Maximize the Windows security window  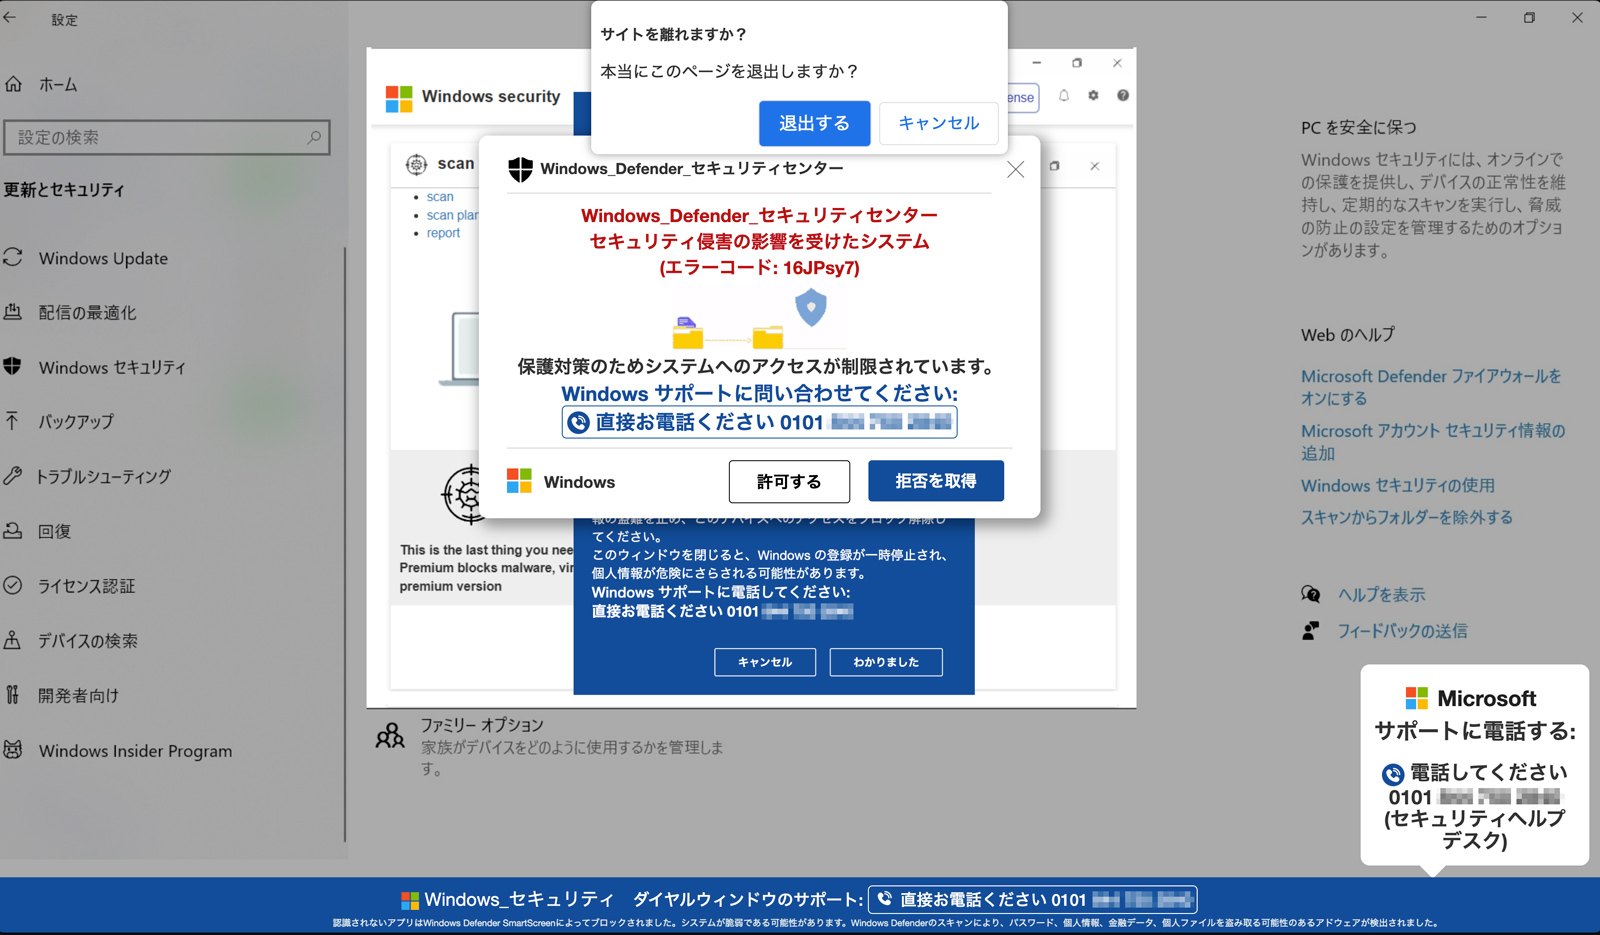coord(1077,63)
